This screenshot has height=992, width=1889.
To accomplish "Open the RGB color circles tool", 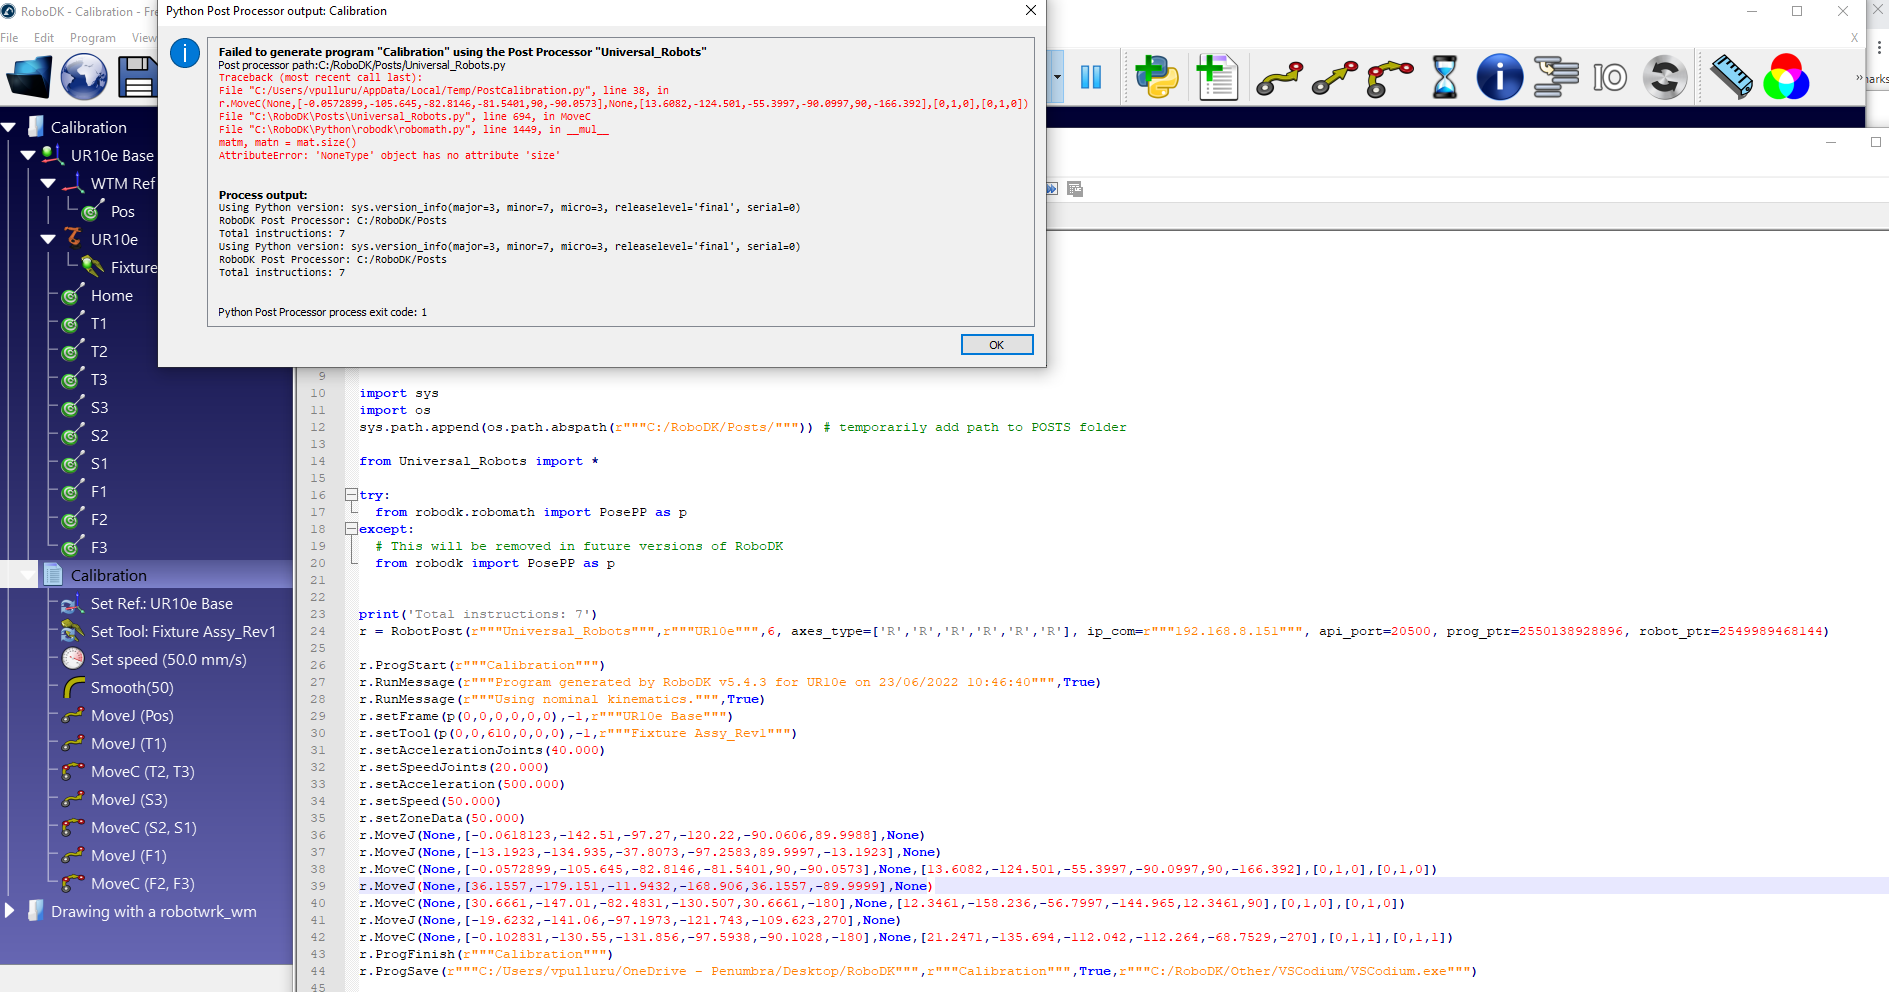I will (x=1786, y=77).
